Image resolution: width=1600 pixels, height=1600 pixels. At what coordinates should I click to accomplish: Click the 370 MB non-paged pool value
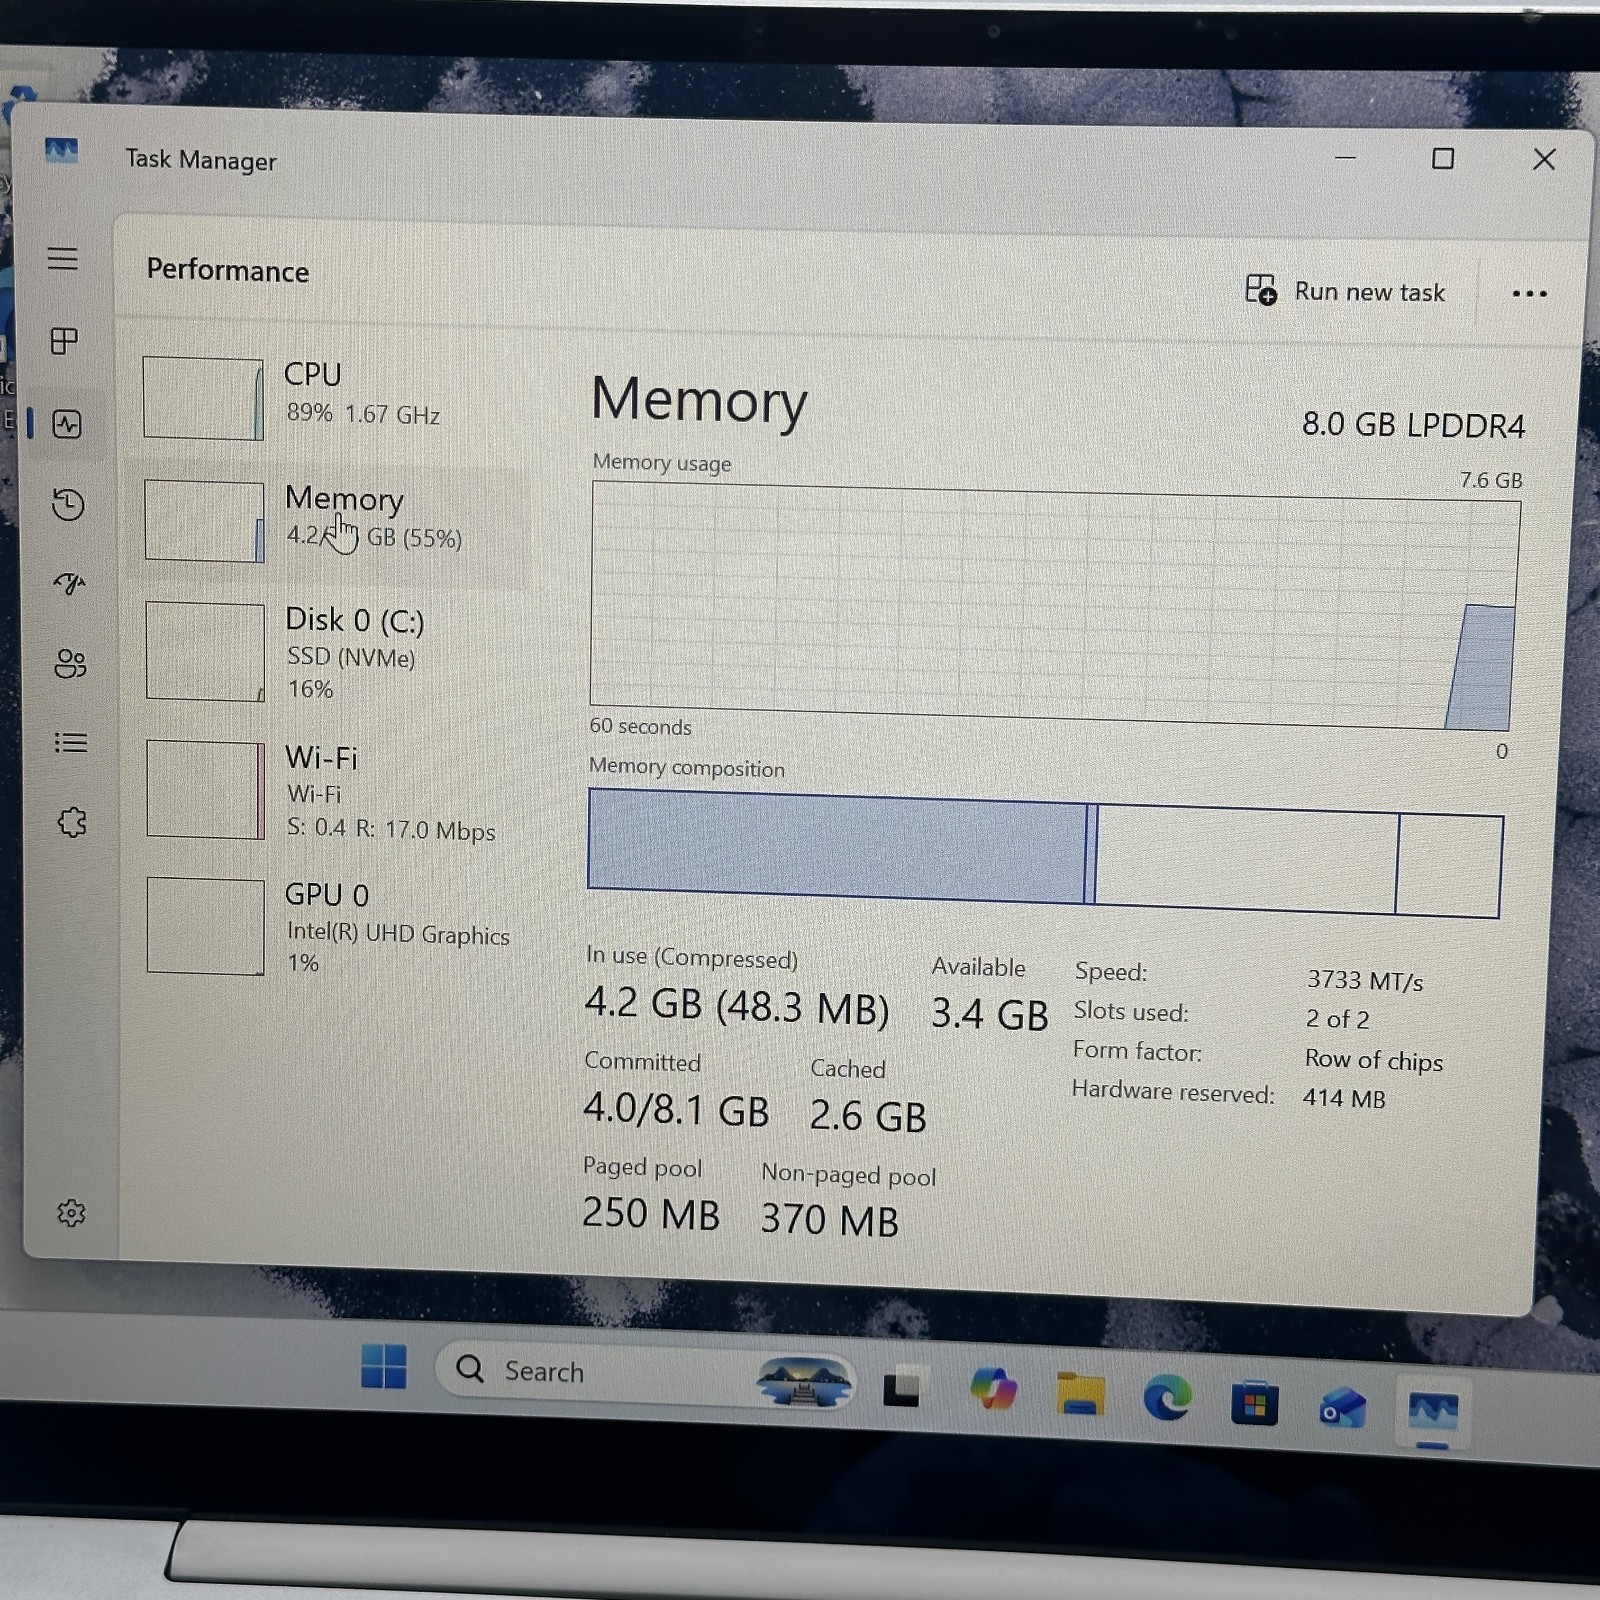(829, 1220)
